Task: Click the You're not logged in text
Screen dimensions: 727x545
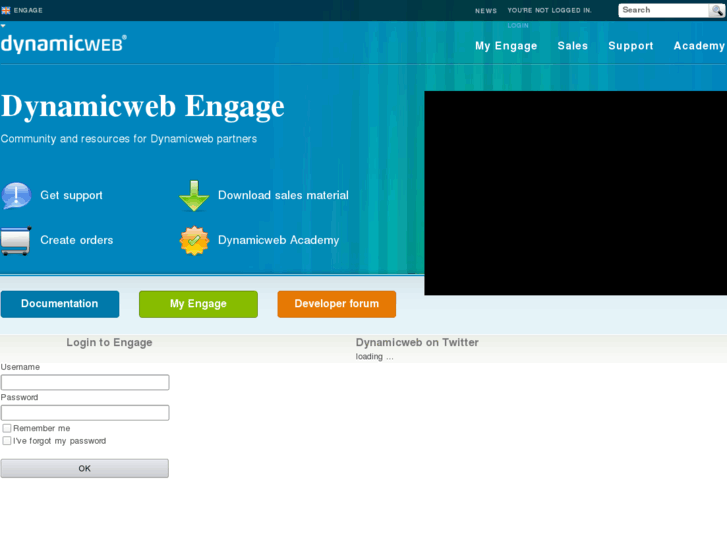Action: click(x=549, y=10)
